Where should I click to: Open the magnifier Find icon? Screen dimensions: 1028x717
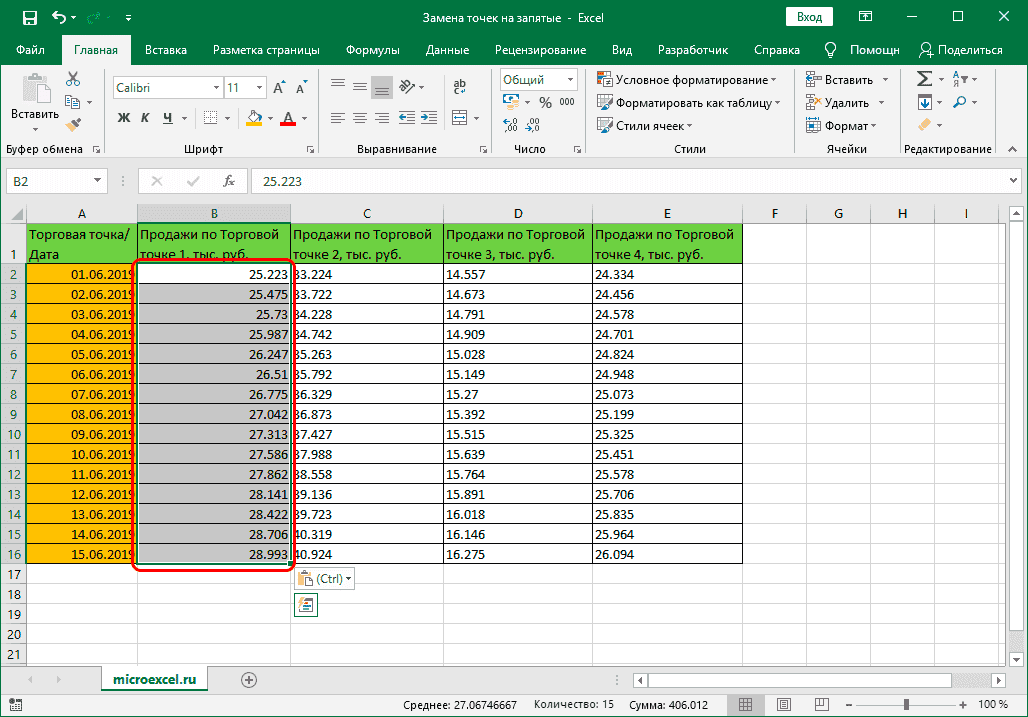961,101
